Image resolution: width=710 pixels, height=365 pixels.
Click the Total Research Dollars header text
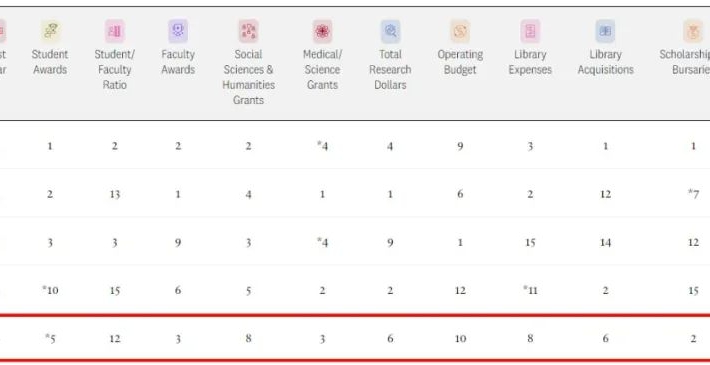390,70
